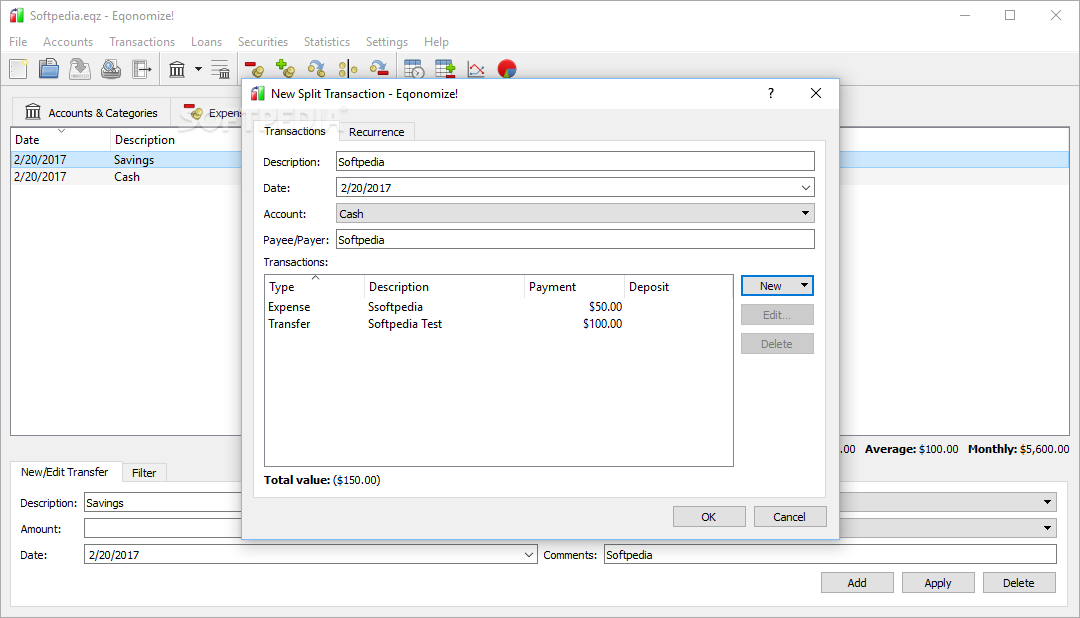The image size is (1080, 618).
Task: Open the File menu
Action: [18, 42]
